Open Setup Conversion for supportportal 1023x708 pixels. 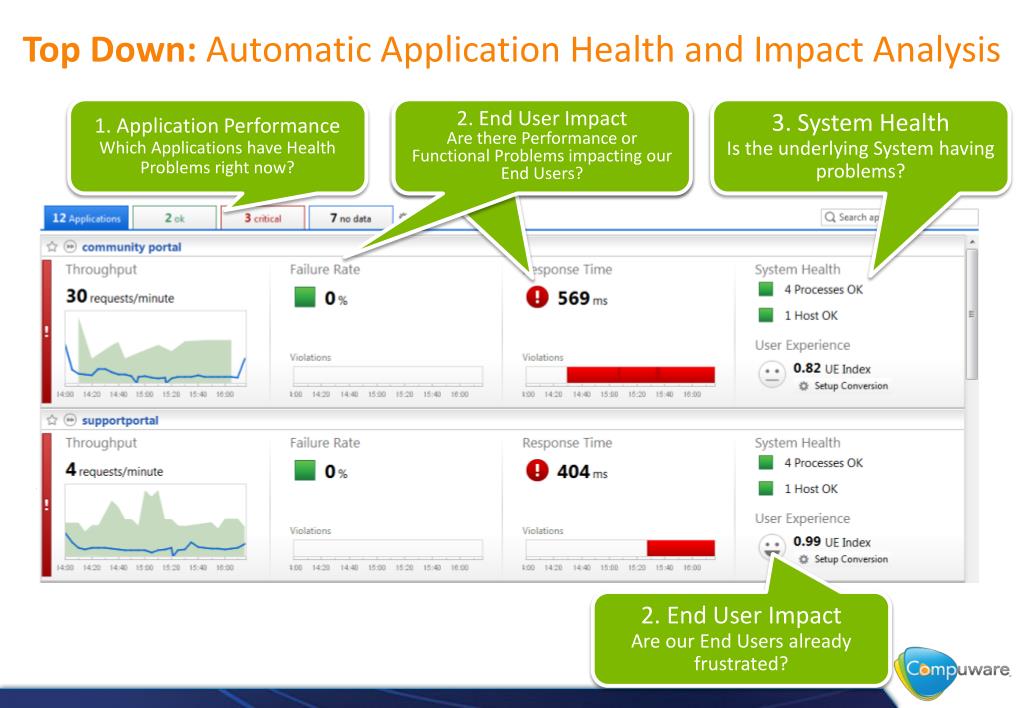pyautogui.click(x=851, y=559)
